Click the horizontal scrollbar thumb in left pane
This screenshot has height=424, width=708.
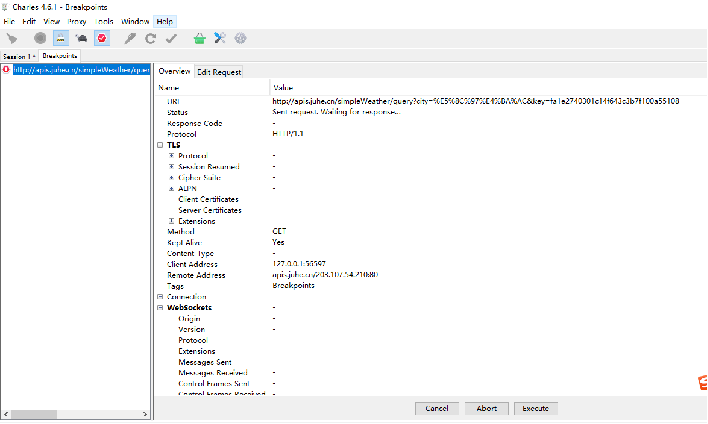tap(34, 414)
